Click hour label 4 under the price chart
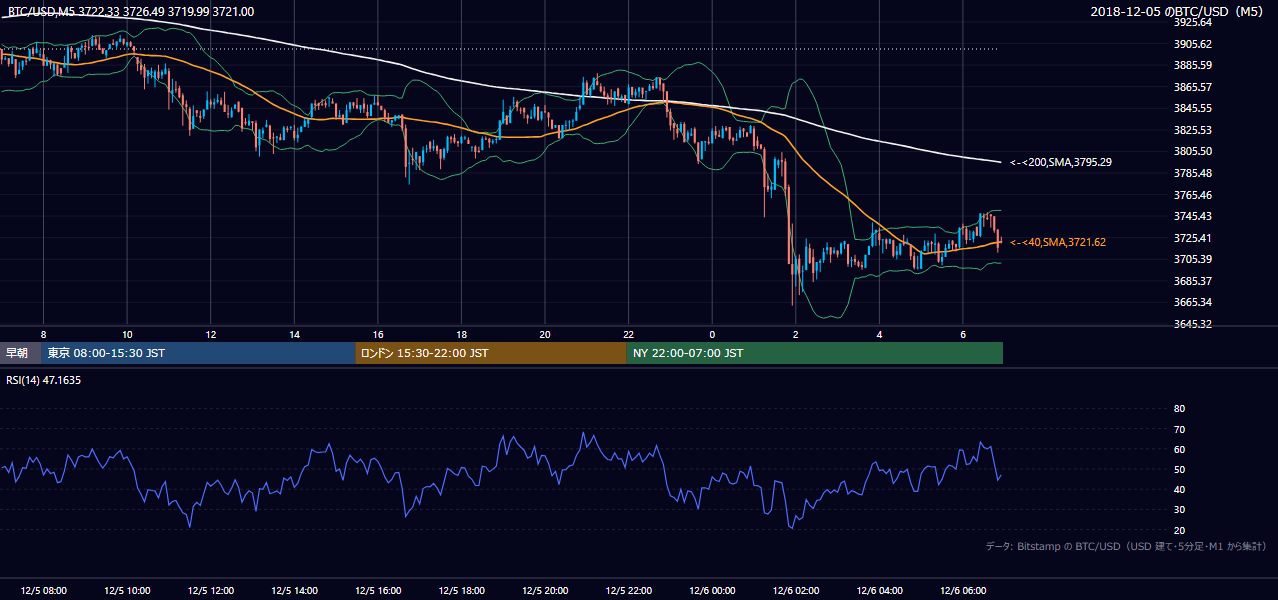Image resolution: width=1278 pixels, height=600 pixels. 879,333
